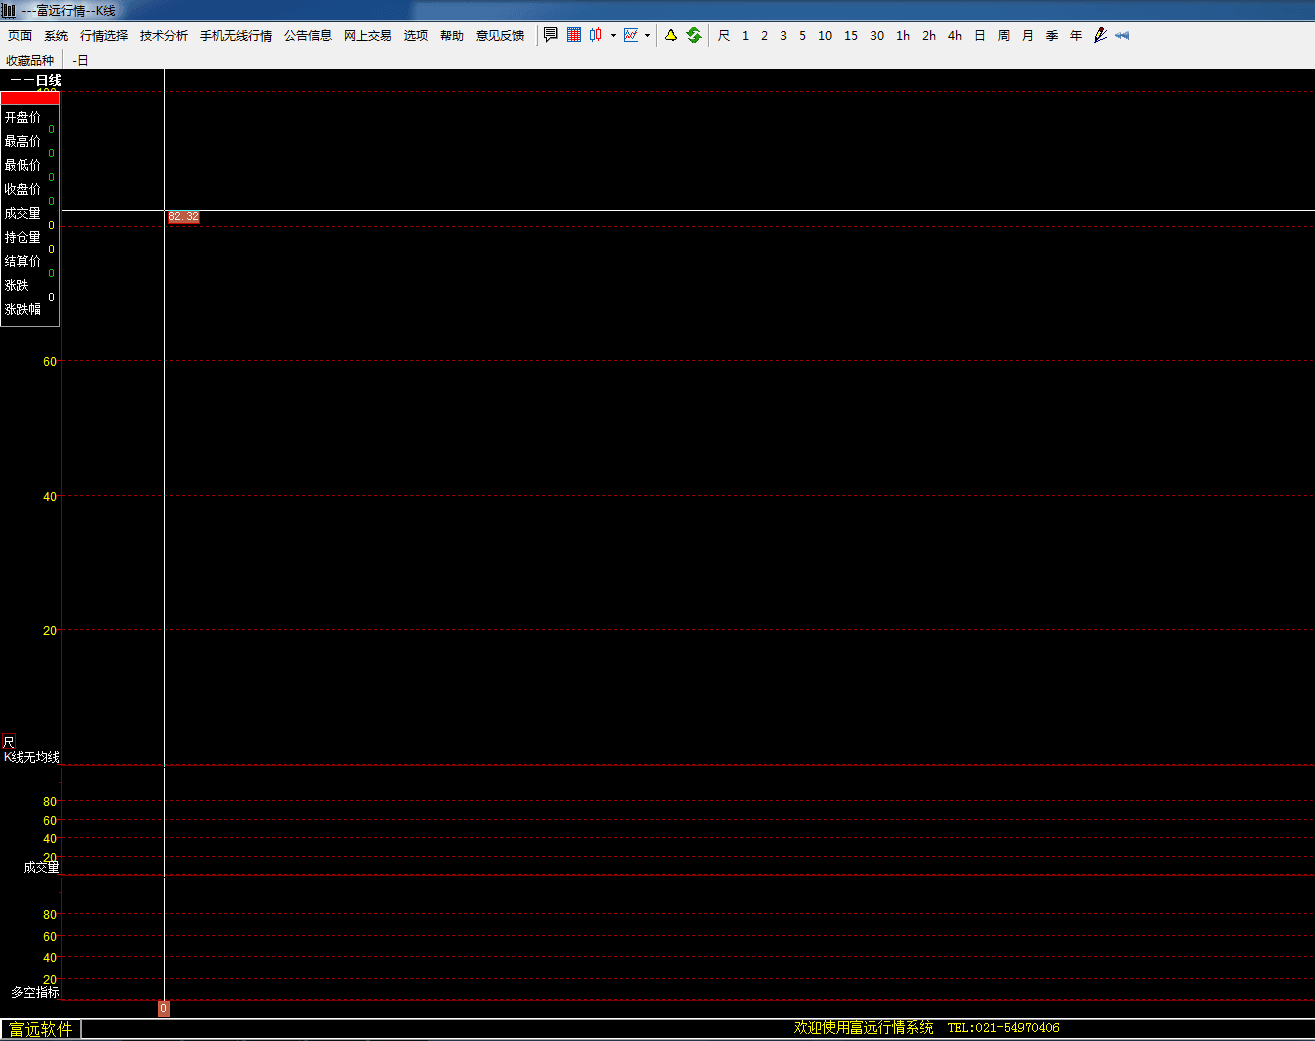Click the 82.32 price label on the crosshair
The height and width of the screenshot is (1041, 1315).
(183, 217)
